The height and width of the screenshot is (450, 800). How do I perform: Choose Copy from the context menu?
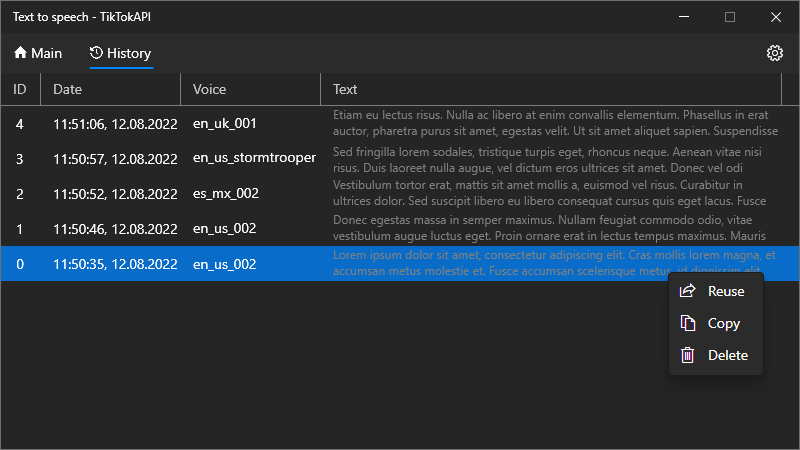tap(723, 323)
